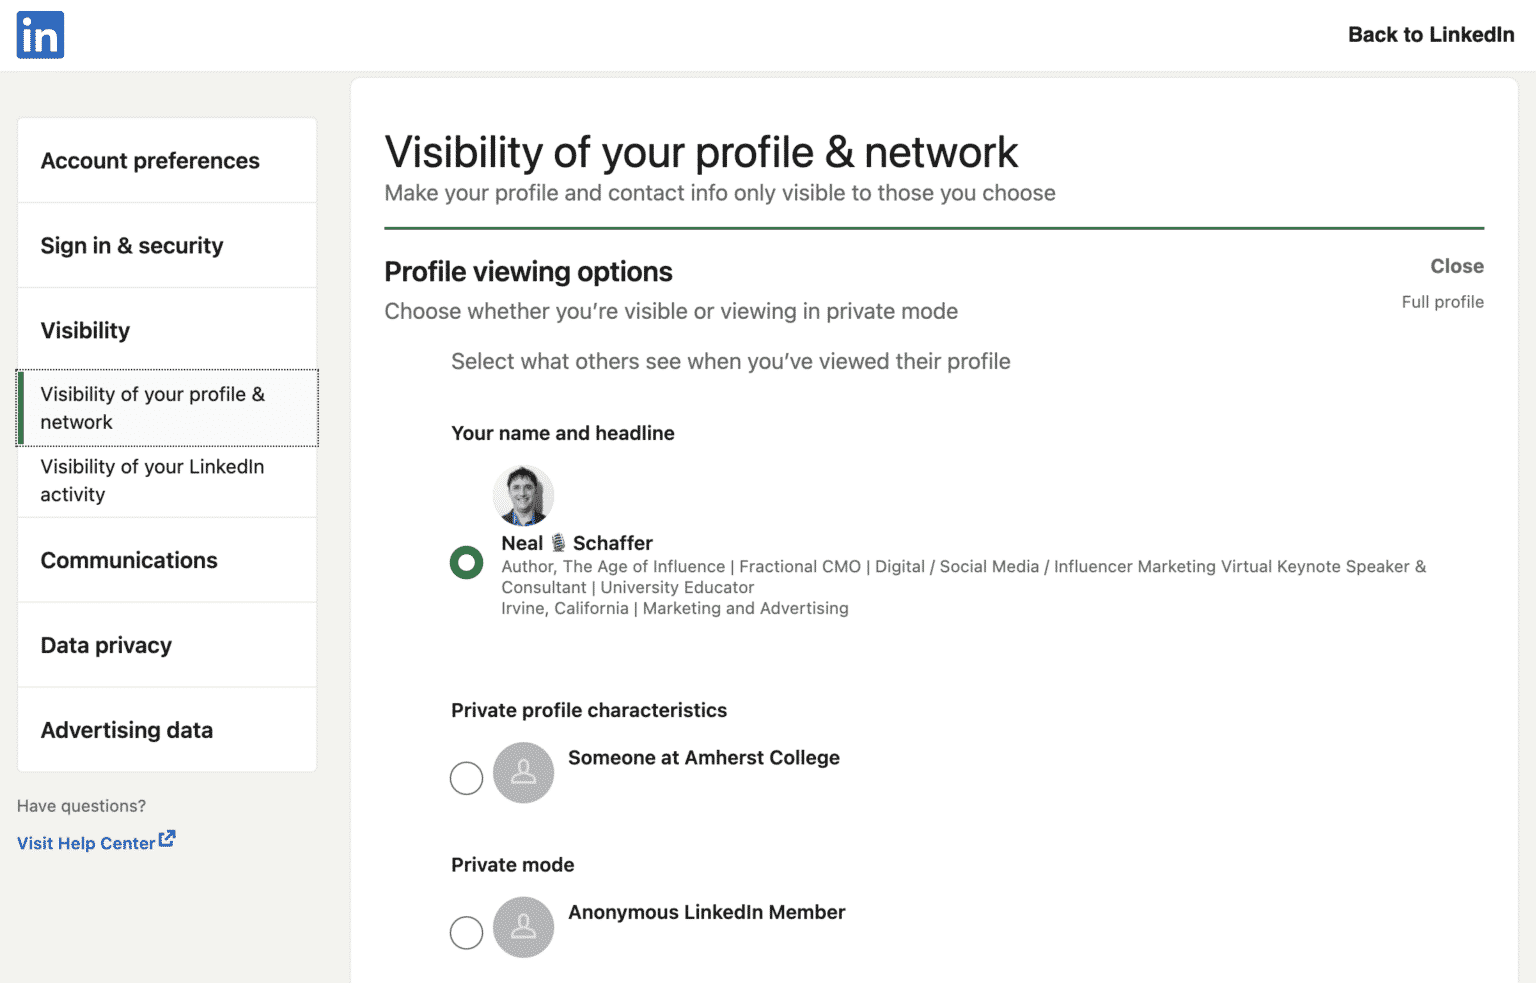Click Neal Schaffer's profile photo
The image size is (1536, 983).
coord(523,495)
